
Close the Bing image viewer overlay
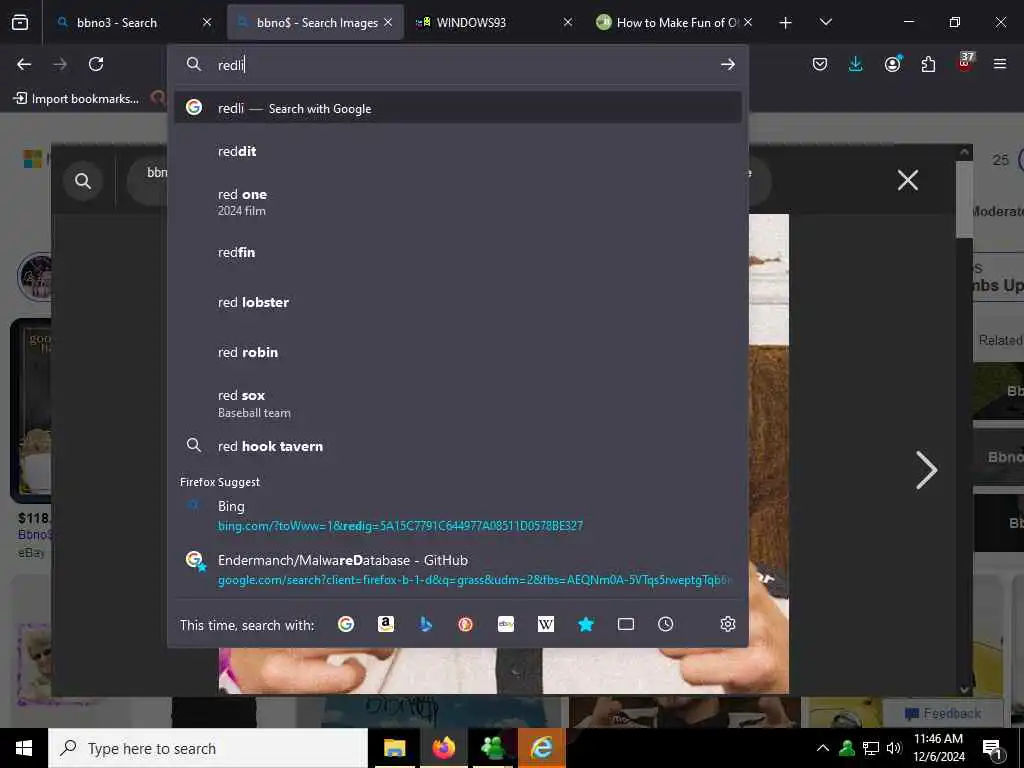click(x=908, y=180)
